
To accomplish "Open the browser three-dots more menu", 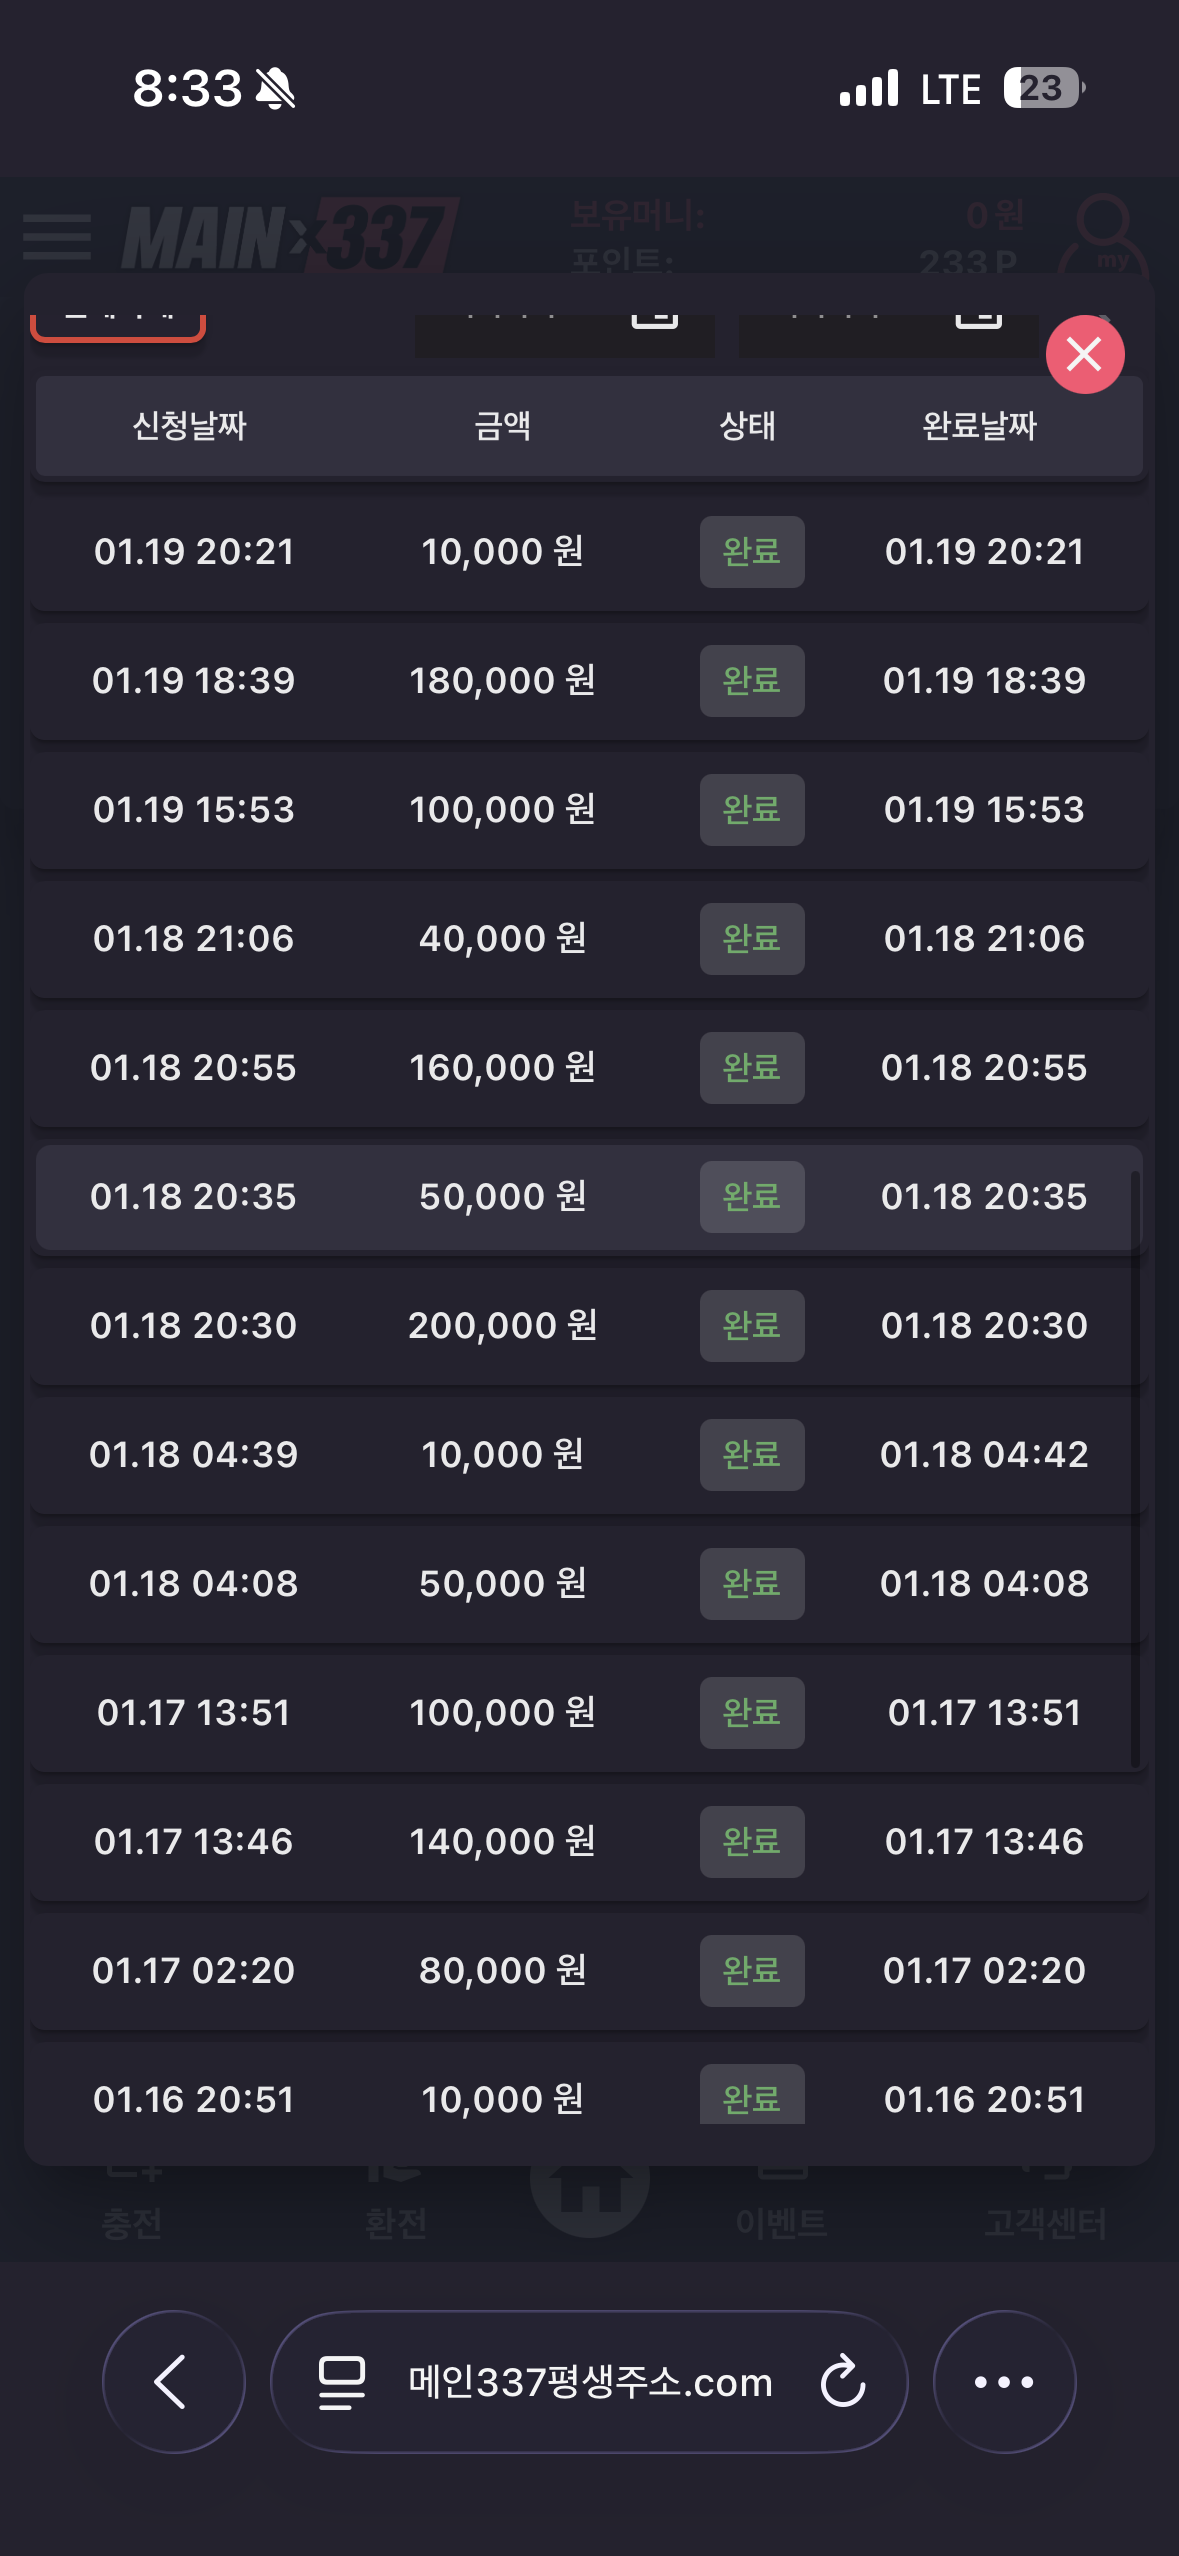I will pyautogui.click(x=1004, y=2381).
